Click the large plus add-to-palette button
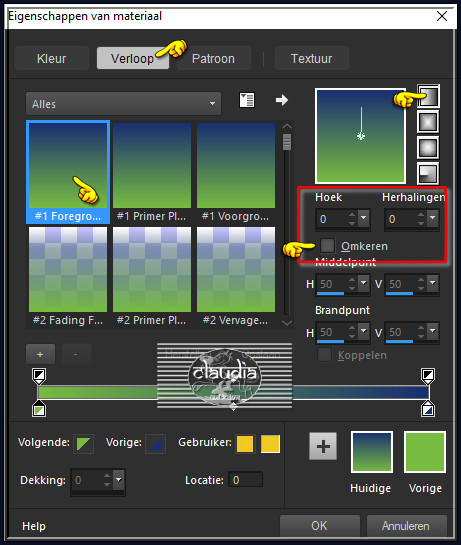Screen dimensions: 461x545 (x=323, y=446)
